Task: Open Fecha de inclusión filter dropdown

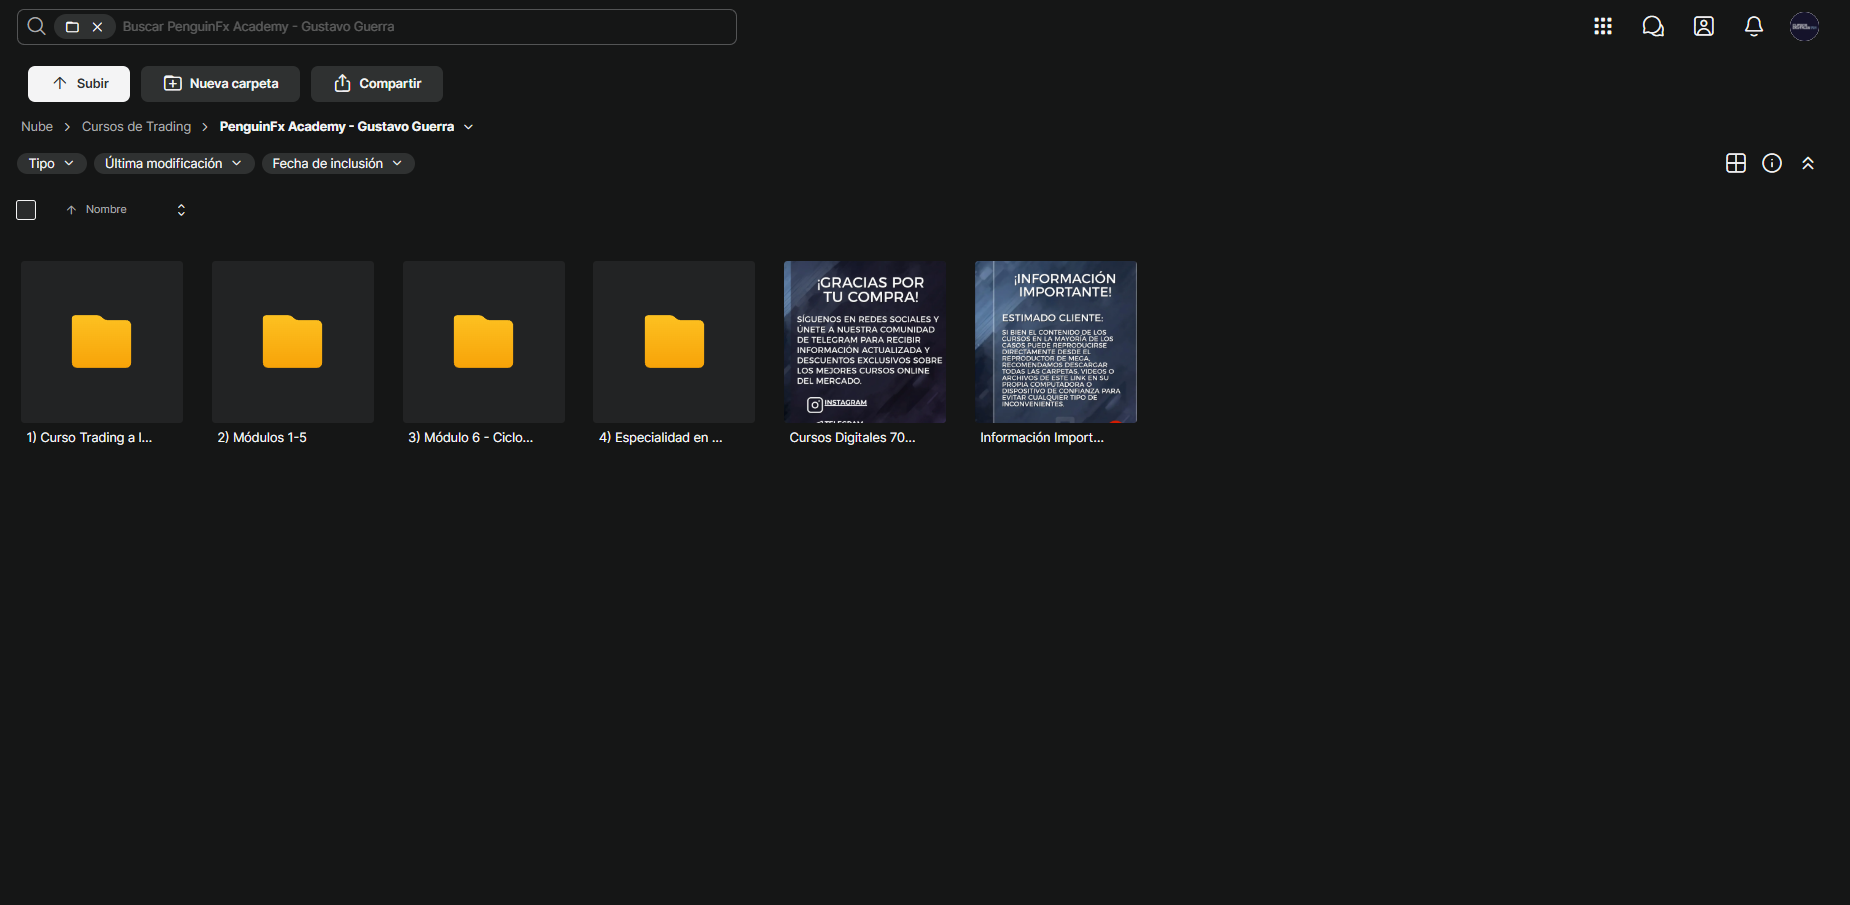Action: 338,163
